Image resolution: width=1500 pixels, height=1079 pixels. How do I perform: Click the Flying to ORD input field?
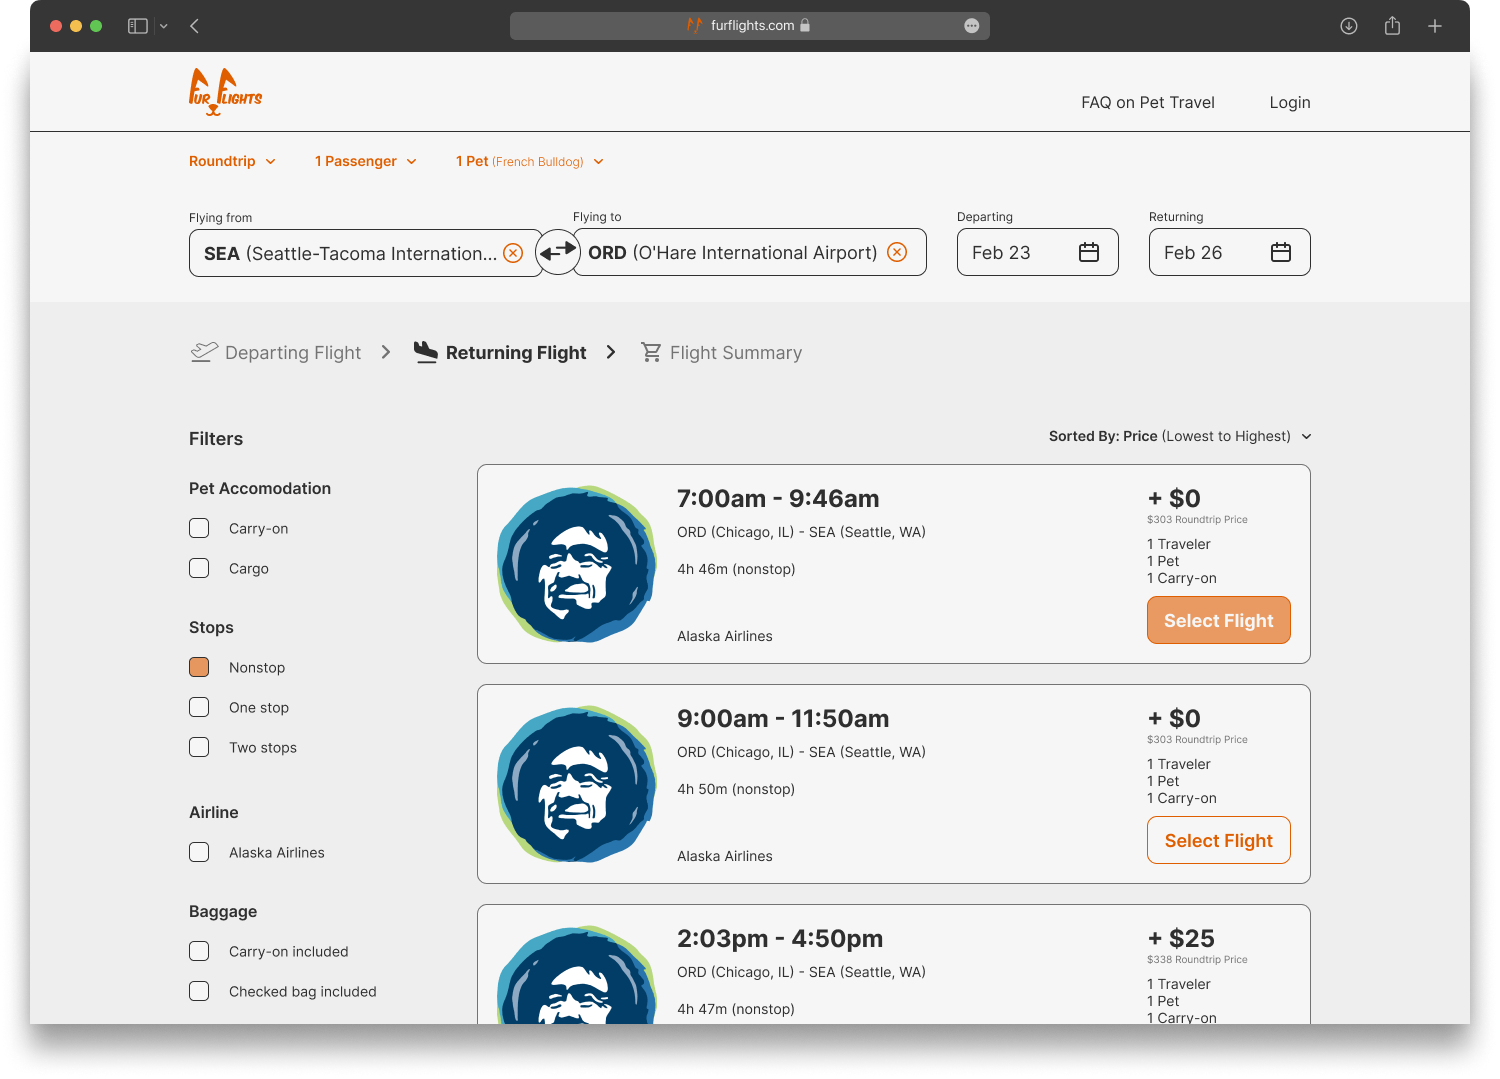[750, 252]
